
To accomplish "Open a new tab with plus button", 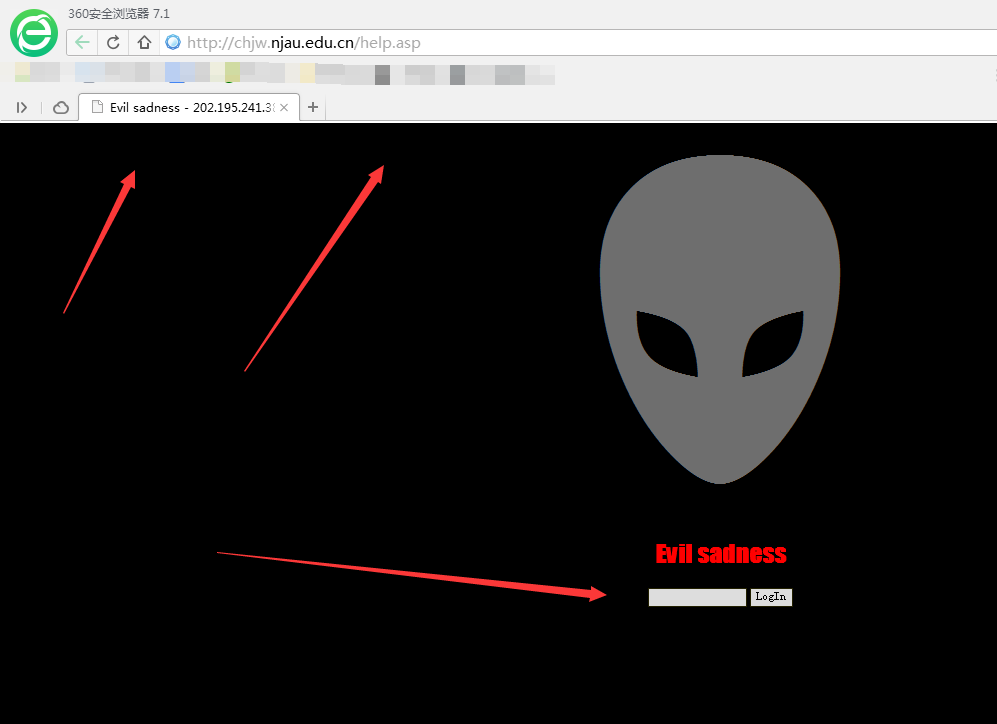I will coord(313,107).
